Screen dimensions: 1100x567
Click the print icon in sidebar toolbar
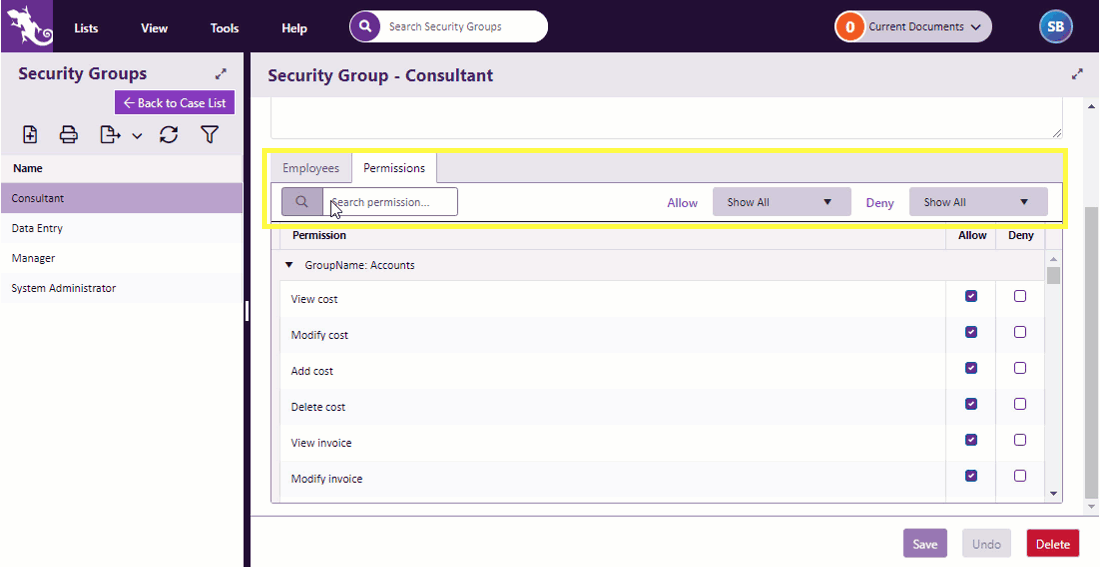coord(68,135)
